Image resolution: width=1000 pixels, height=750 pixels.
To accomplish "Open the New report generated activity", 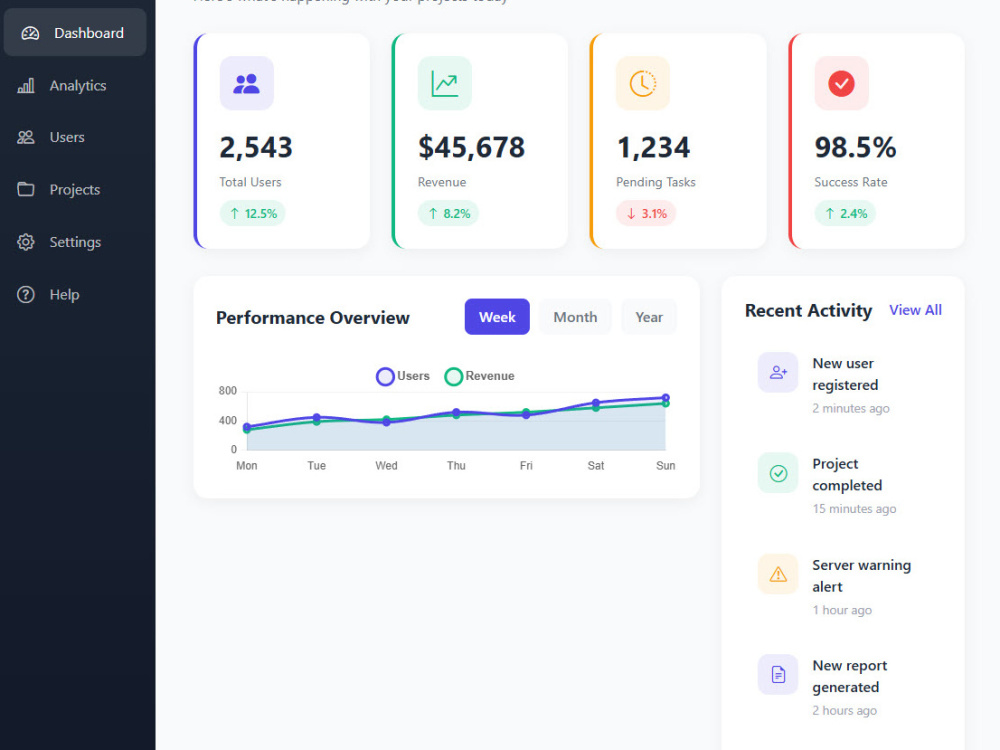I will [843, 687].
